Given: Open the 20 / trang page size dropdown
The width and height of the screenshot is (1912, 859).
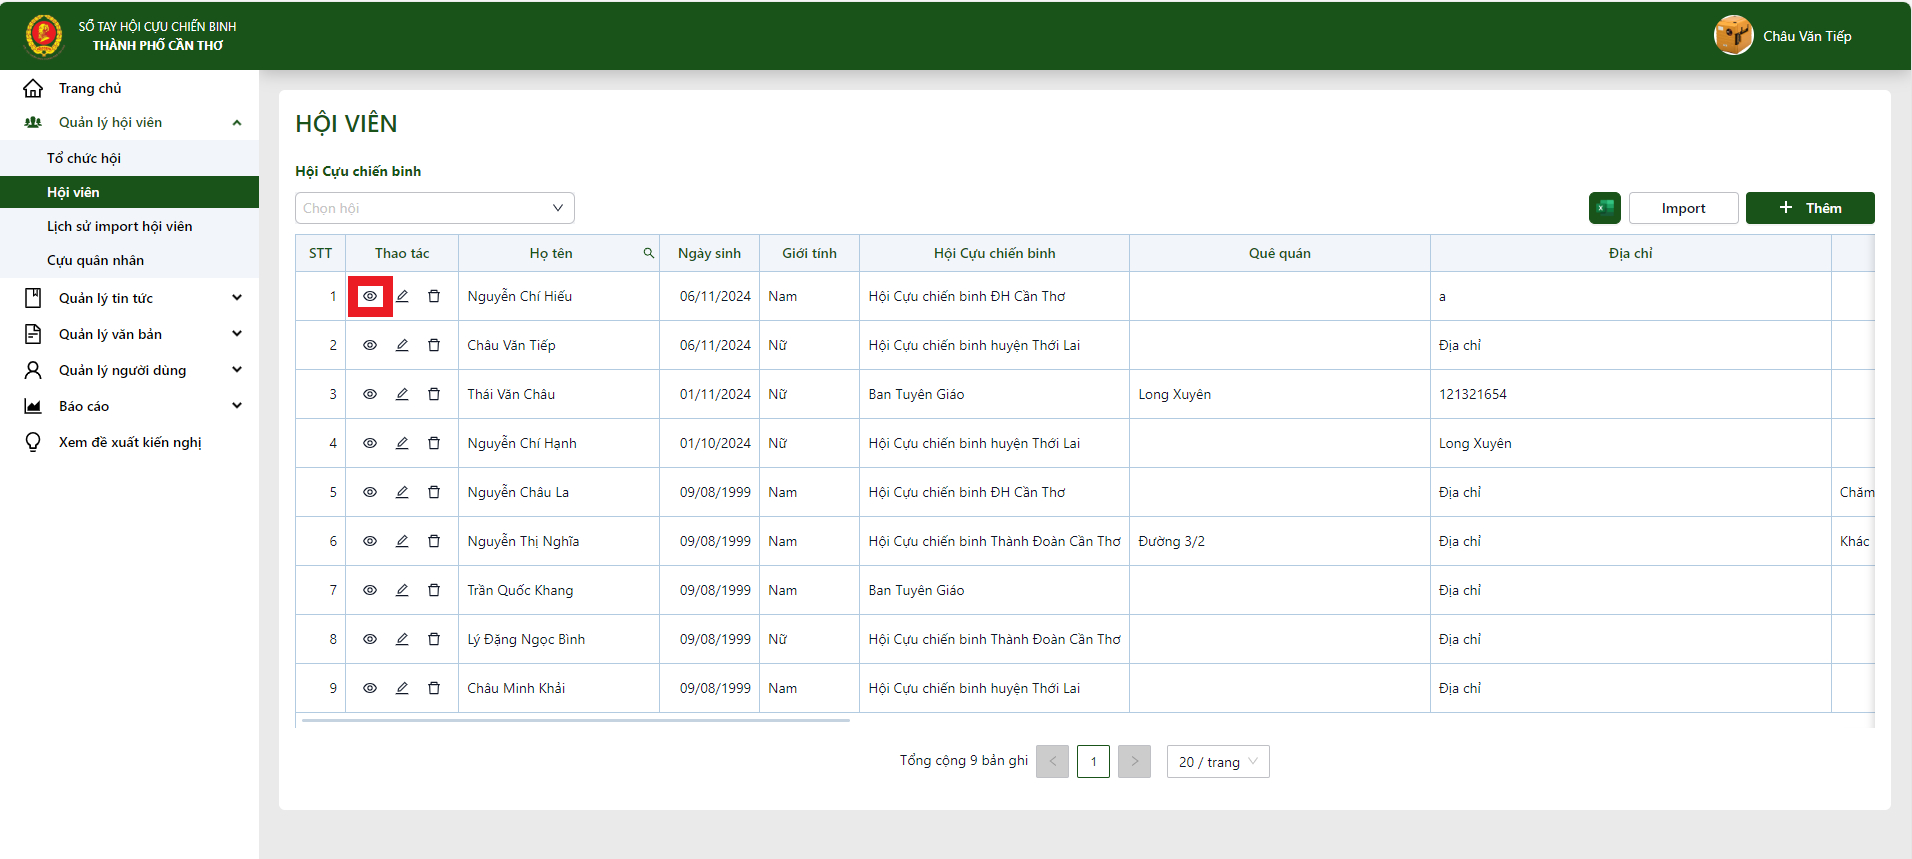Looking at the screenshot, I should pos(1218,761).
